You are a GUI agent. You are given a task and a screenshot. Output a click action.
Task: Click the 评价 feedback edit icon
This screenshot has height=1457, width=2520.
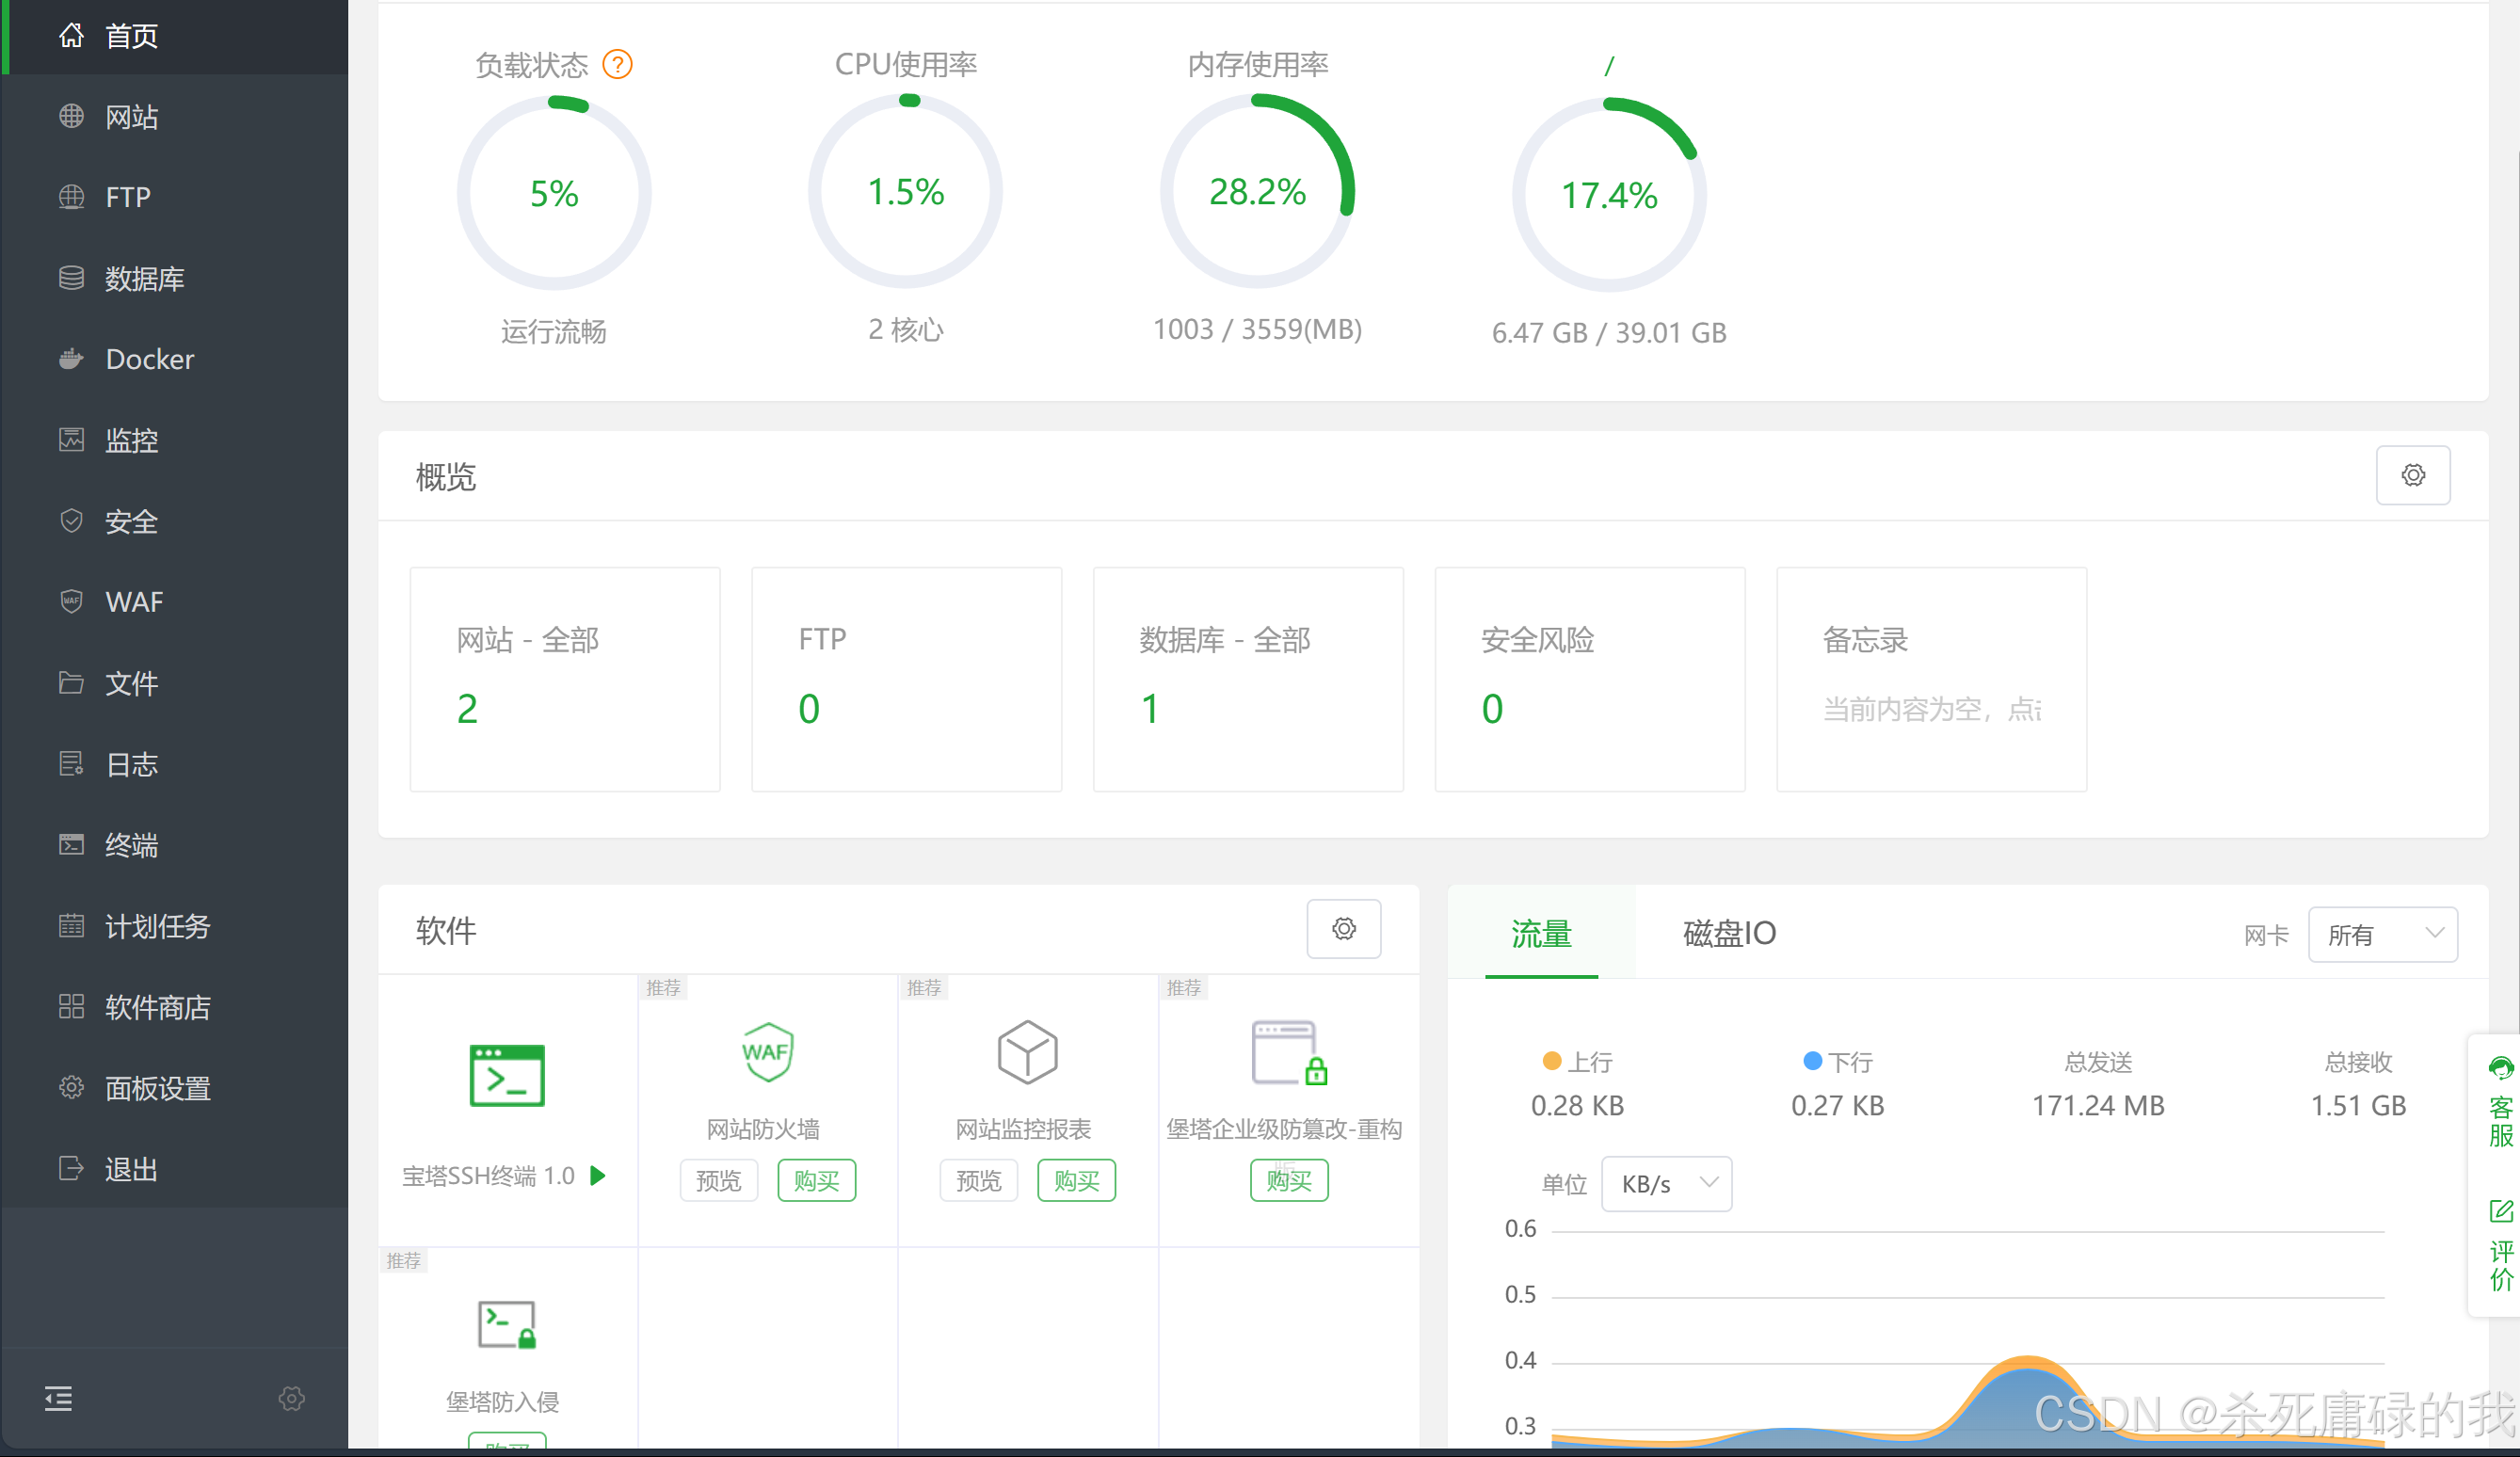2501,1211
